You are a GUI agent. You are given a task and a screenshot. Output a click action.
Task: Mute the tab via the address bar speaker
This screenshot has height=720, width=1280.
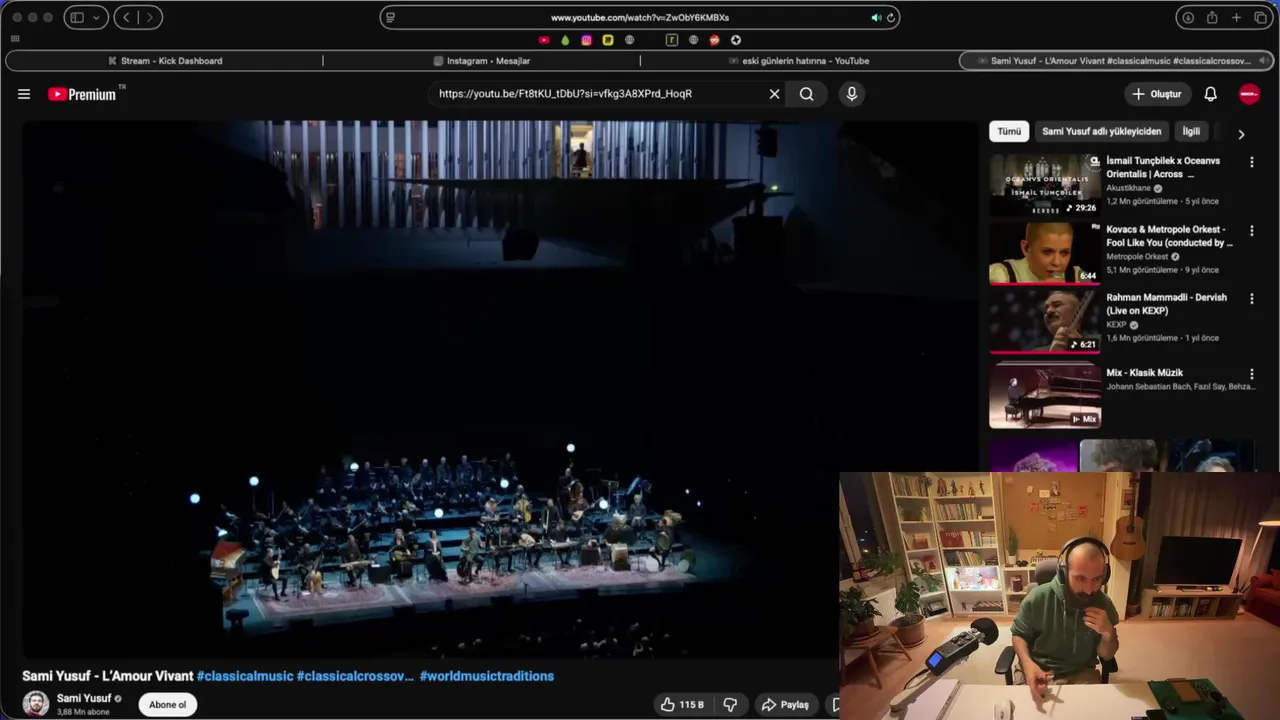point(876,17)
